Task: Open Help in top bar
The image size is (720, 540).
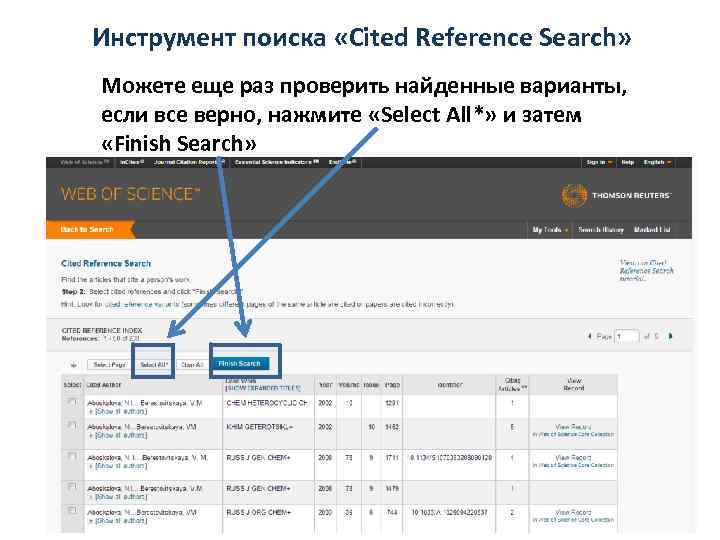Action: (x=628, y=163)
